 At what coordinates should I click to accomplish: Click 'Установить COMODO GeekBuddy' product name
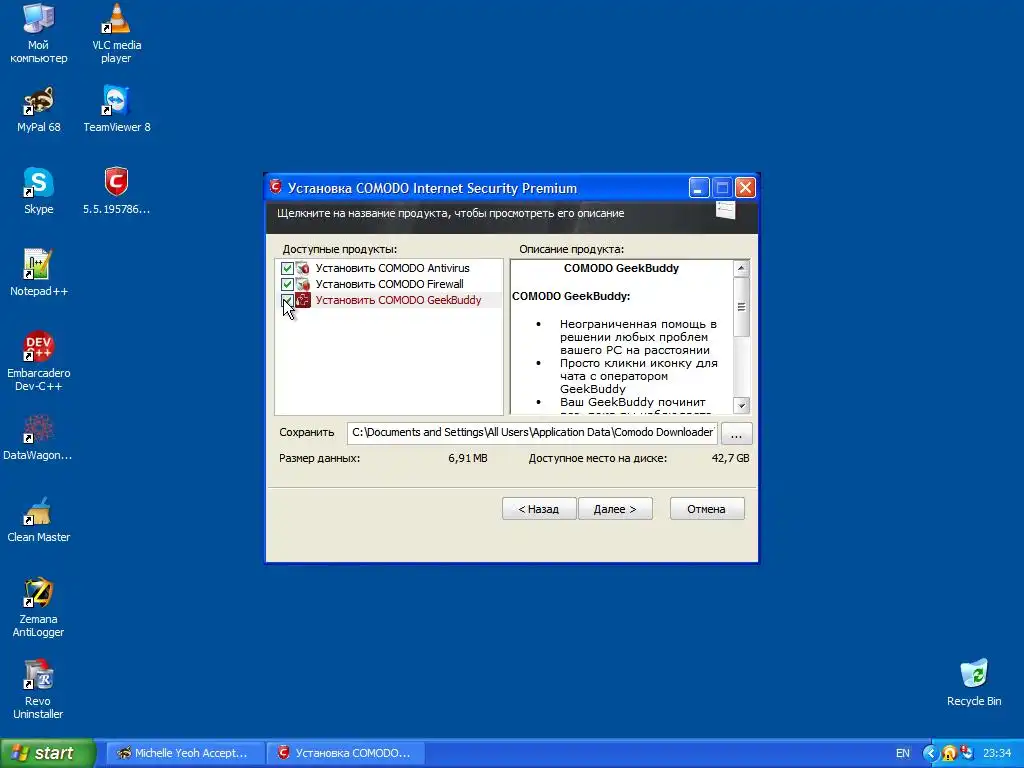tap(398, 300)
